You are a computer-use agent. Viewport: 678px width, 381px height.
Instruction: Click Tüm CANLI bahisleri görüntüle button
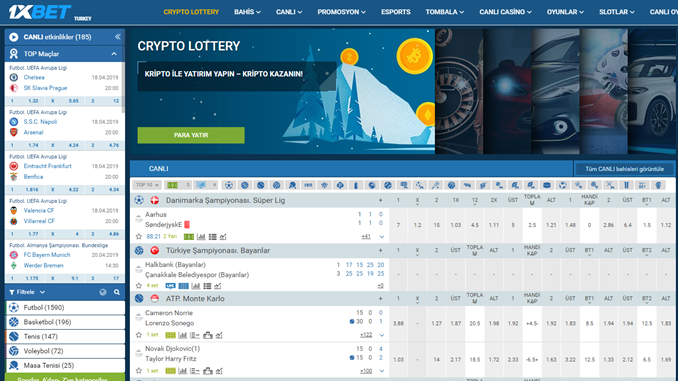click(x=624, y=169)
